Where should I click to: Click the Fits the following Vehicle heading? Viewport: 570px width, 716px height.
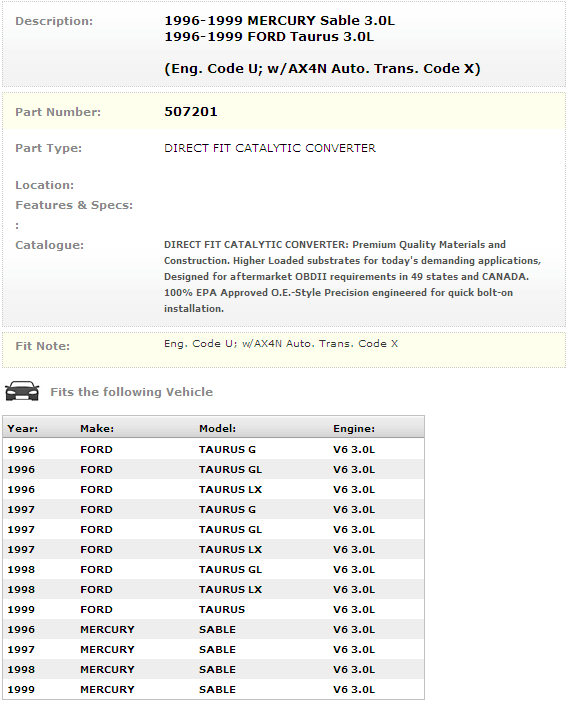pyautogui.click(x=132, y=392)
